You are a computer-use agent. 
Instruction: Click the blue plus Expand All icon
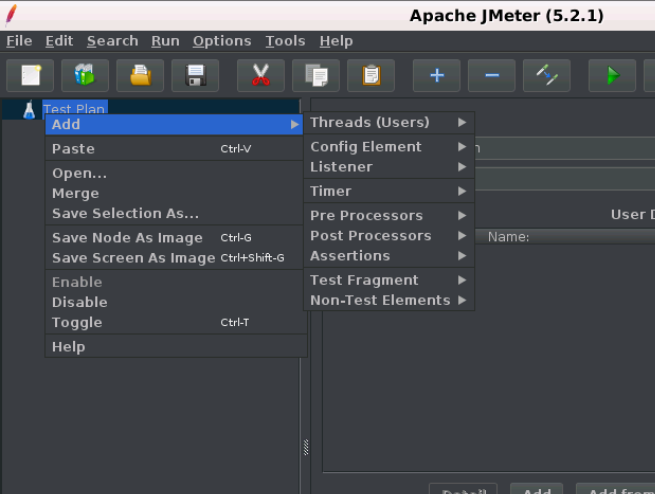coord(437,76)
